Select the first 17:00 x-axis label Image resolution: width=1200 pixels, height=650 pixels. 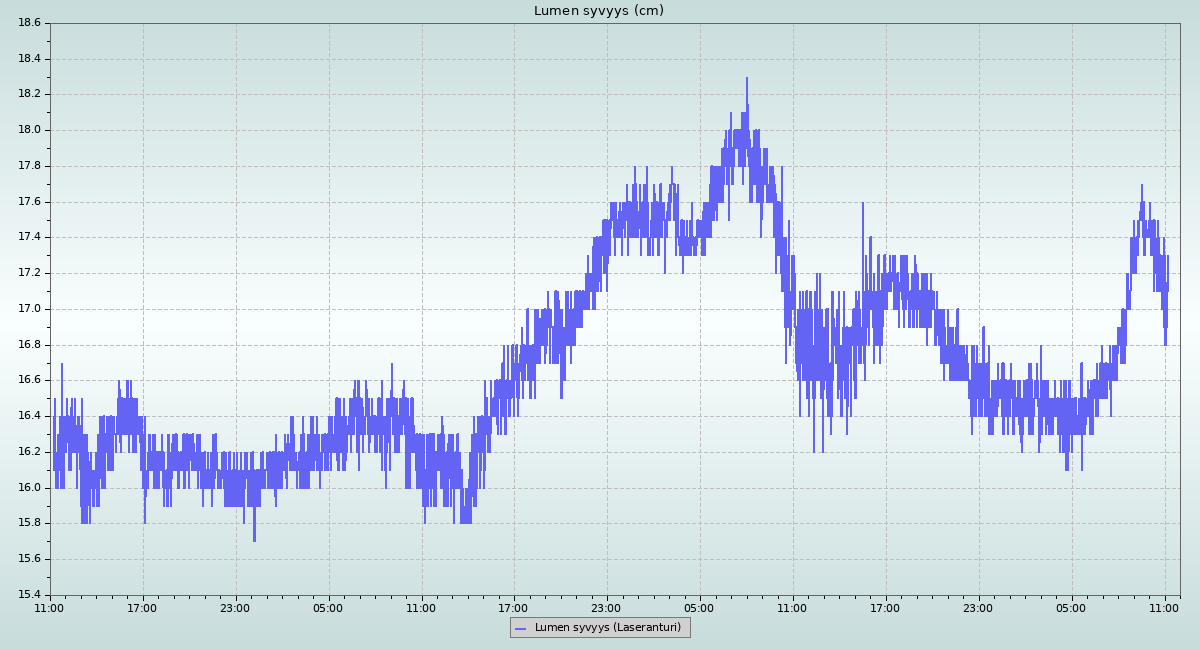142,607
